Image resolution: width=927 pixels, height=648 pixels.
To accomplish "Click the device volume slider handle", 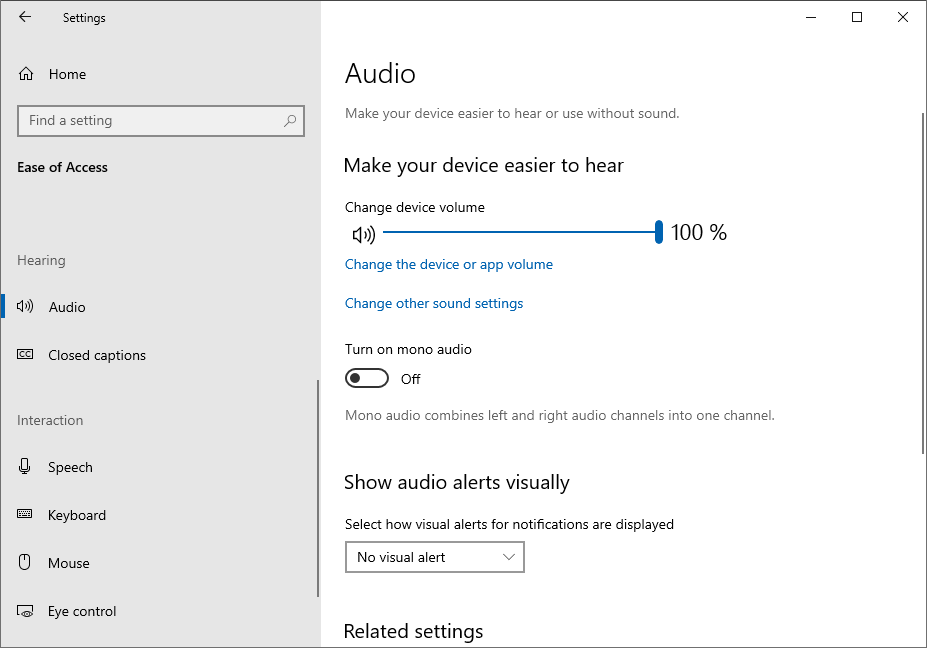I will (x=659, y=232).
